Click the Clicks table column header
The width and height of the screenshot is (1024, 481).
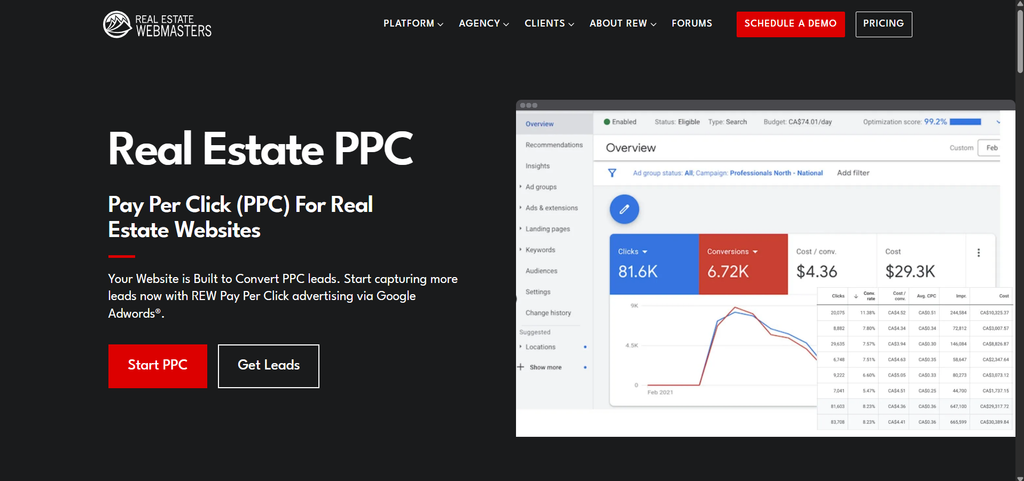838,296
